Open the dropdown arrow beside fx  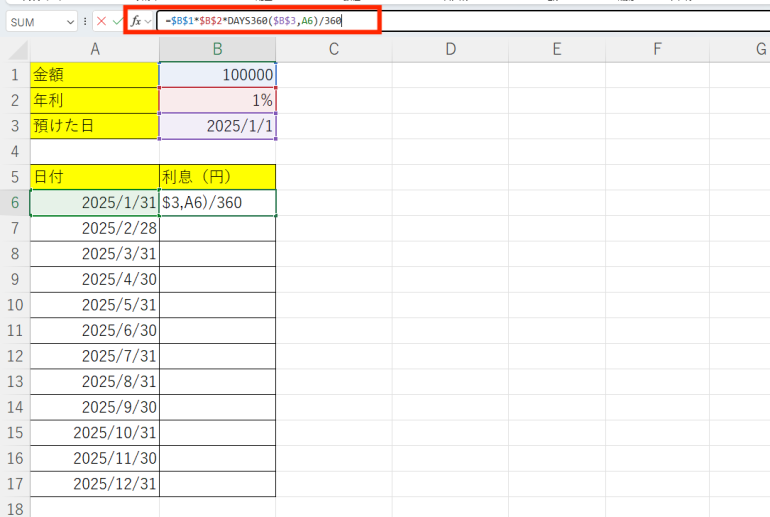click(x=149, y=21)
